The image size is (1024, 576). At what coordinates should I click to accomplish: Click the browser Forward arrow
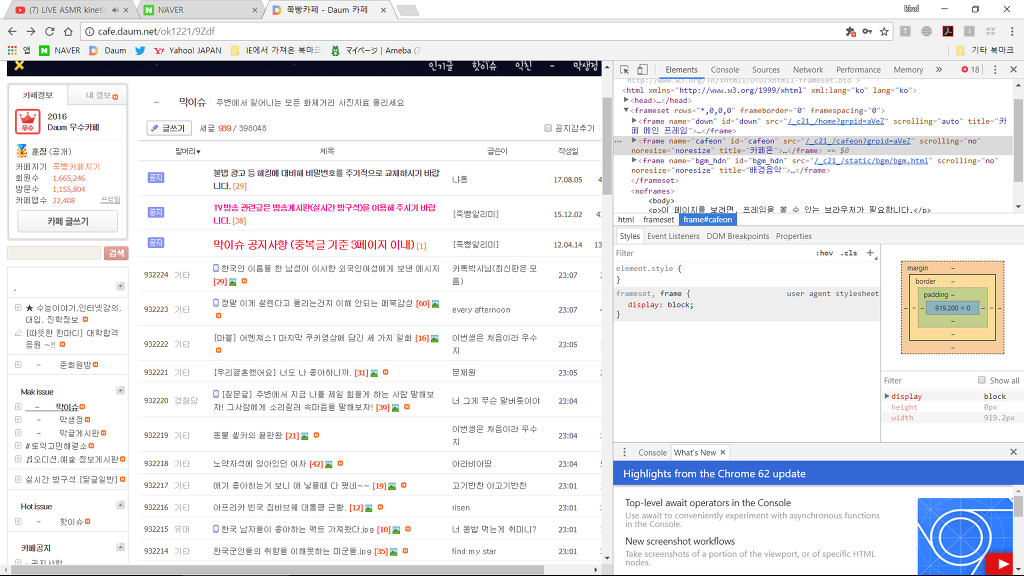tap(31, 31)
